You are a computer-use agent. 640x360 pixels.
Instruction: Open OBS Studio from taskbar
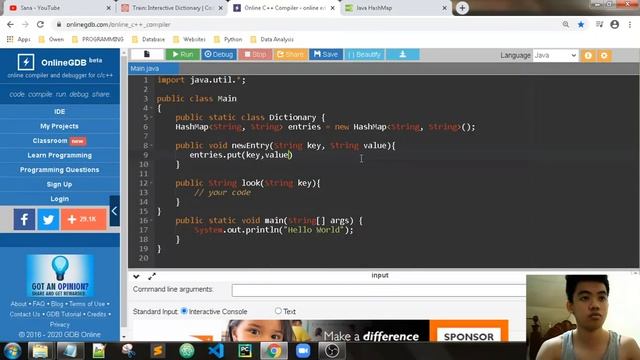332,351
